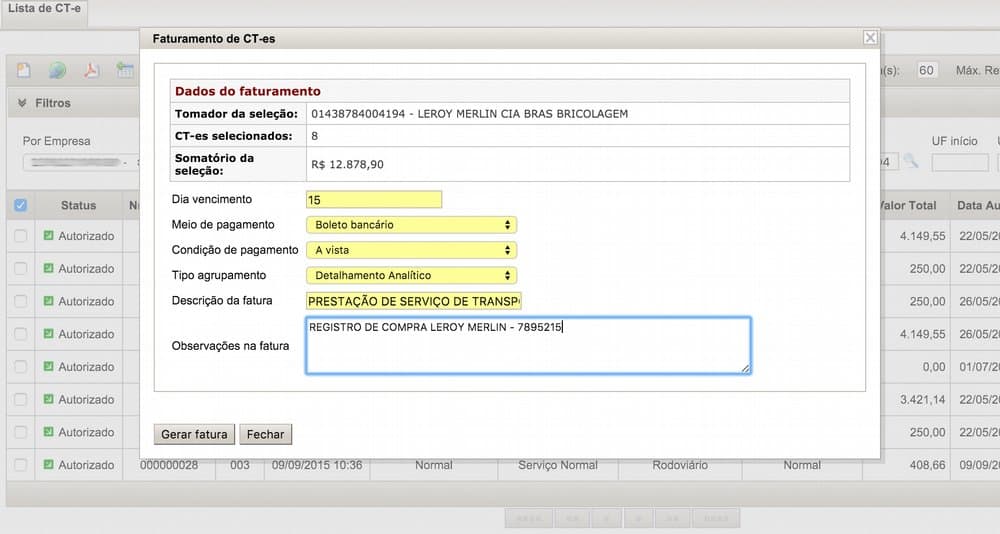Open the Tipo agrupamento dropdown
1000x534 pixels.
pos(411,276)
